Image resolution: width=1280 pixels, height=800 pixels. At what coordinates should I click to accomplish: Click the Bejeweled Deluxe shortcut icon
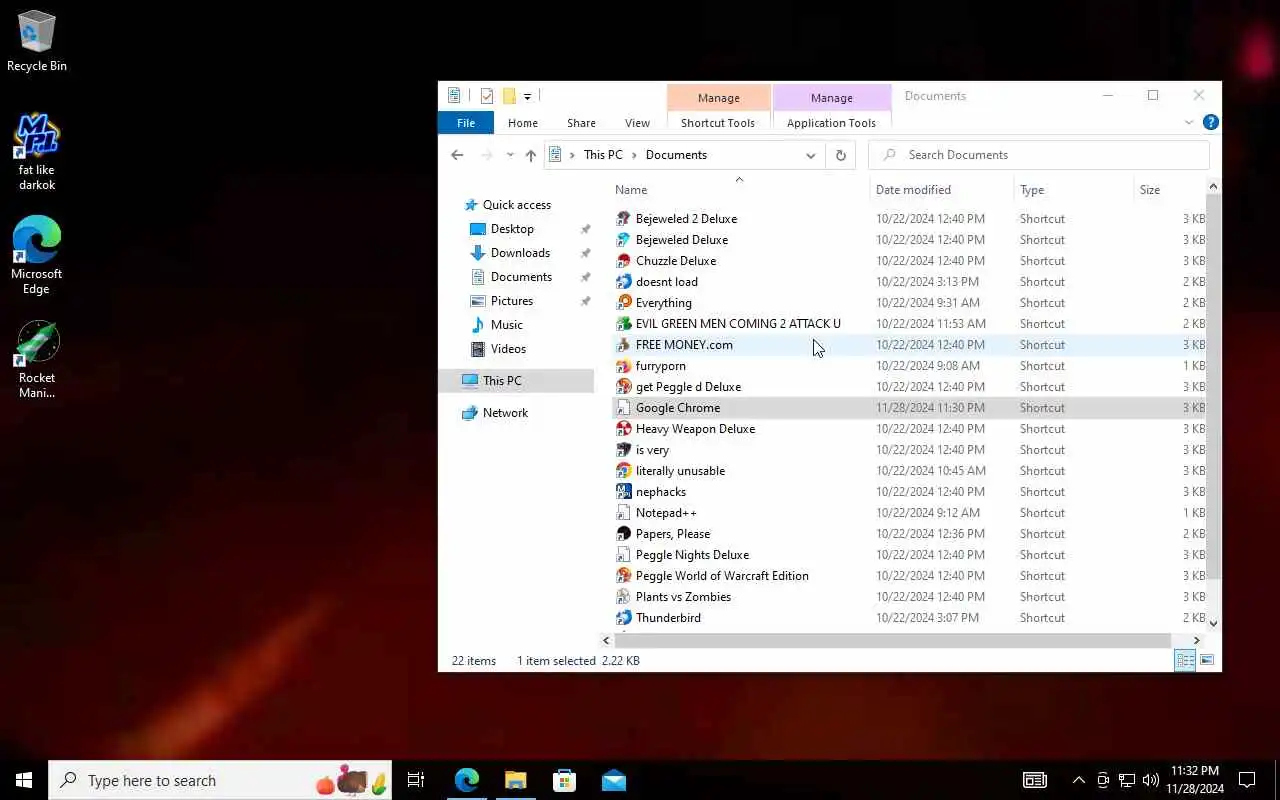pyautogui.click(x=624, y=240)
